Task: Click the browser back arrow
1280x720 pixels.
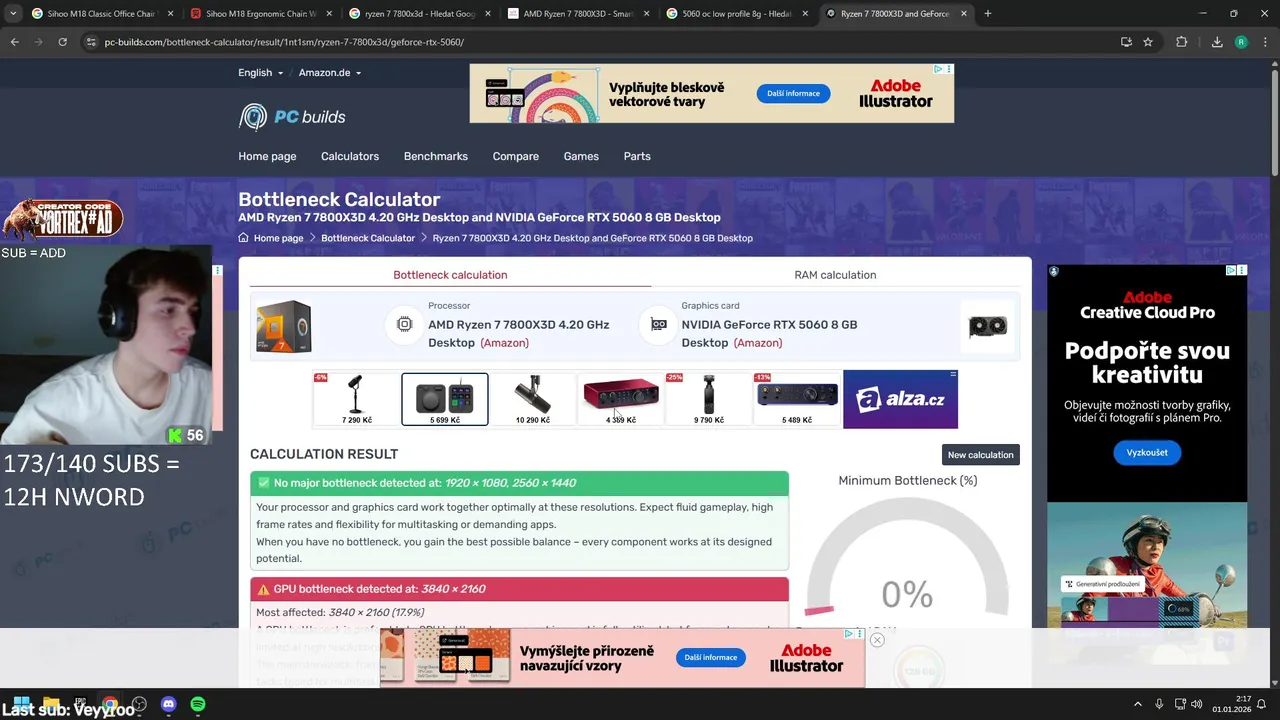Action: pos(14,42)
